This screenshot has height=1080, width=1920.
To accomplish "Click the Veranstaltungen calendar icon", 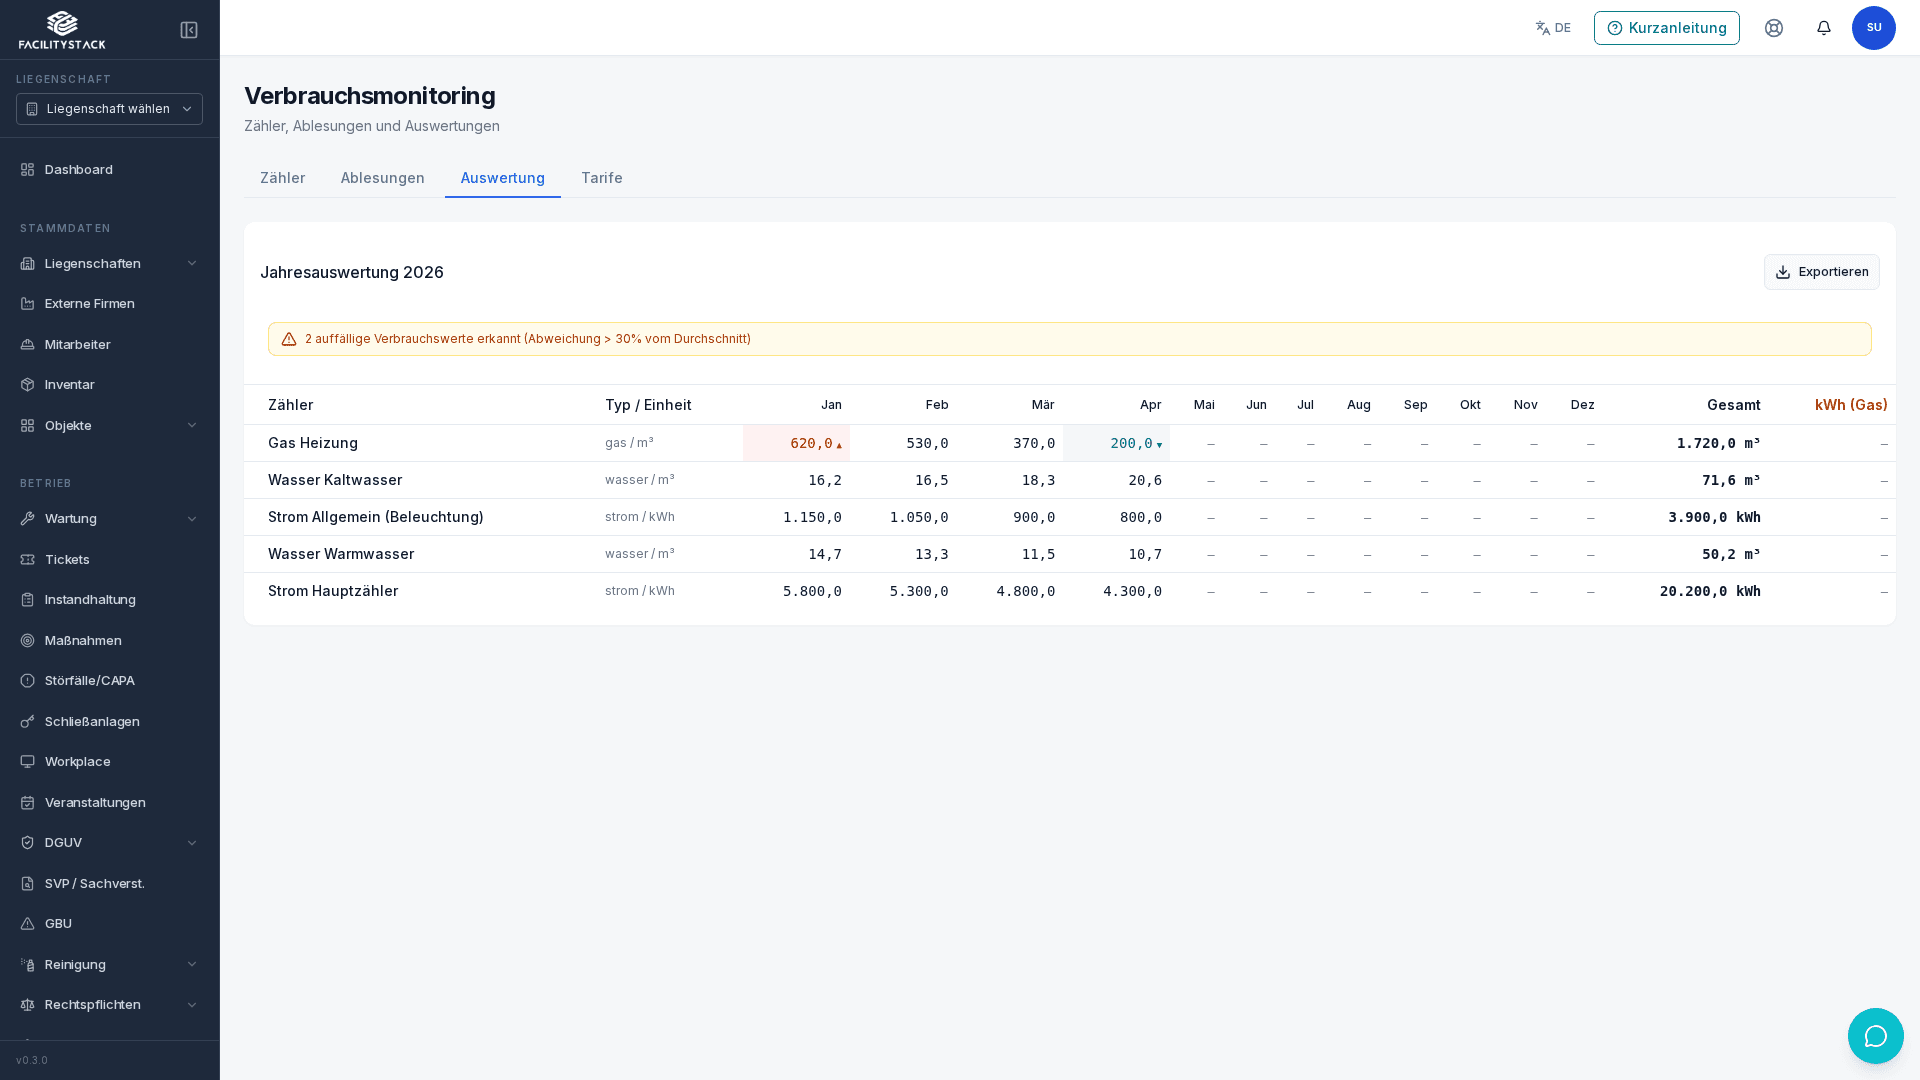I will [28, 803].
